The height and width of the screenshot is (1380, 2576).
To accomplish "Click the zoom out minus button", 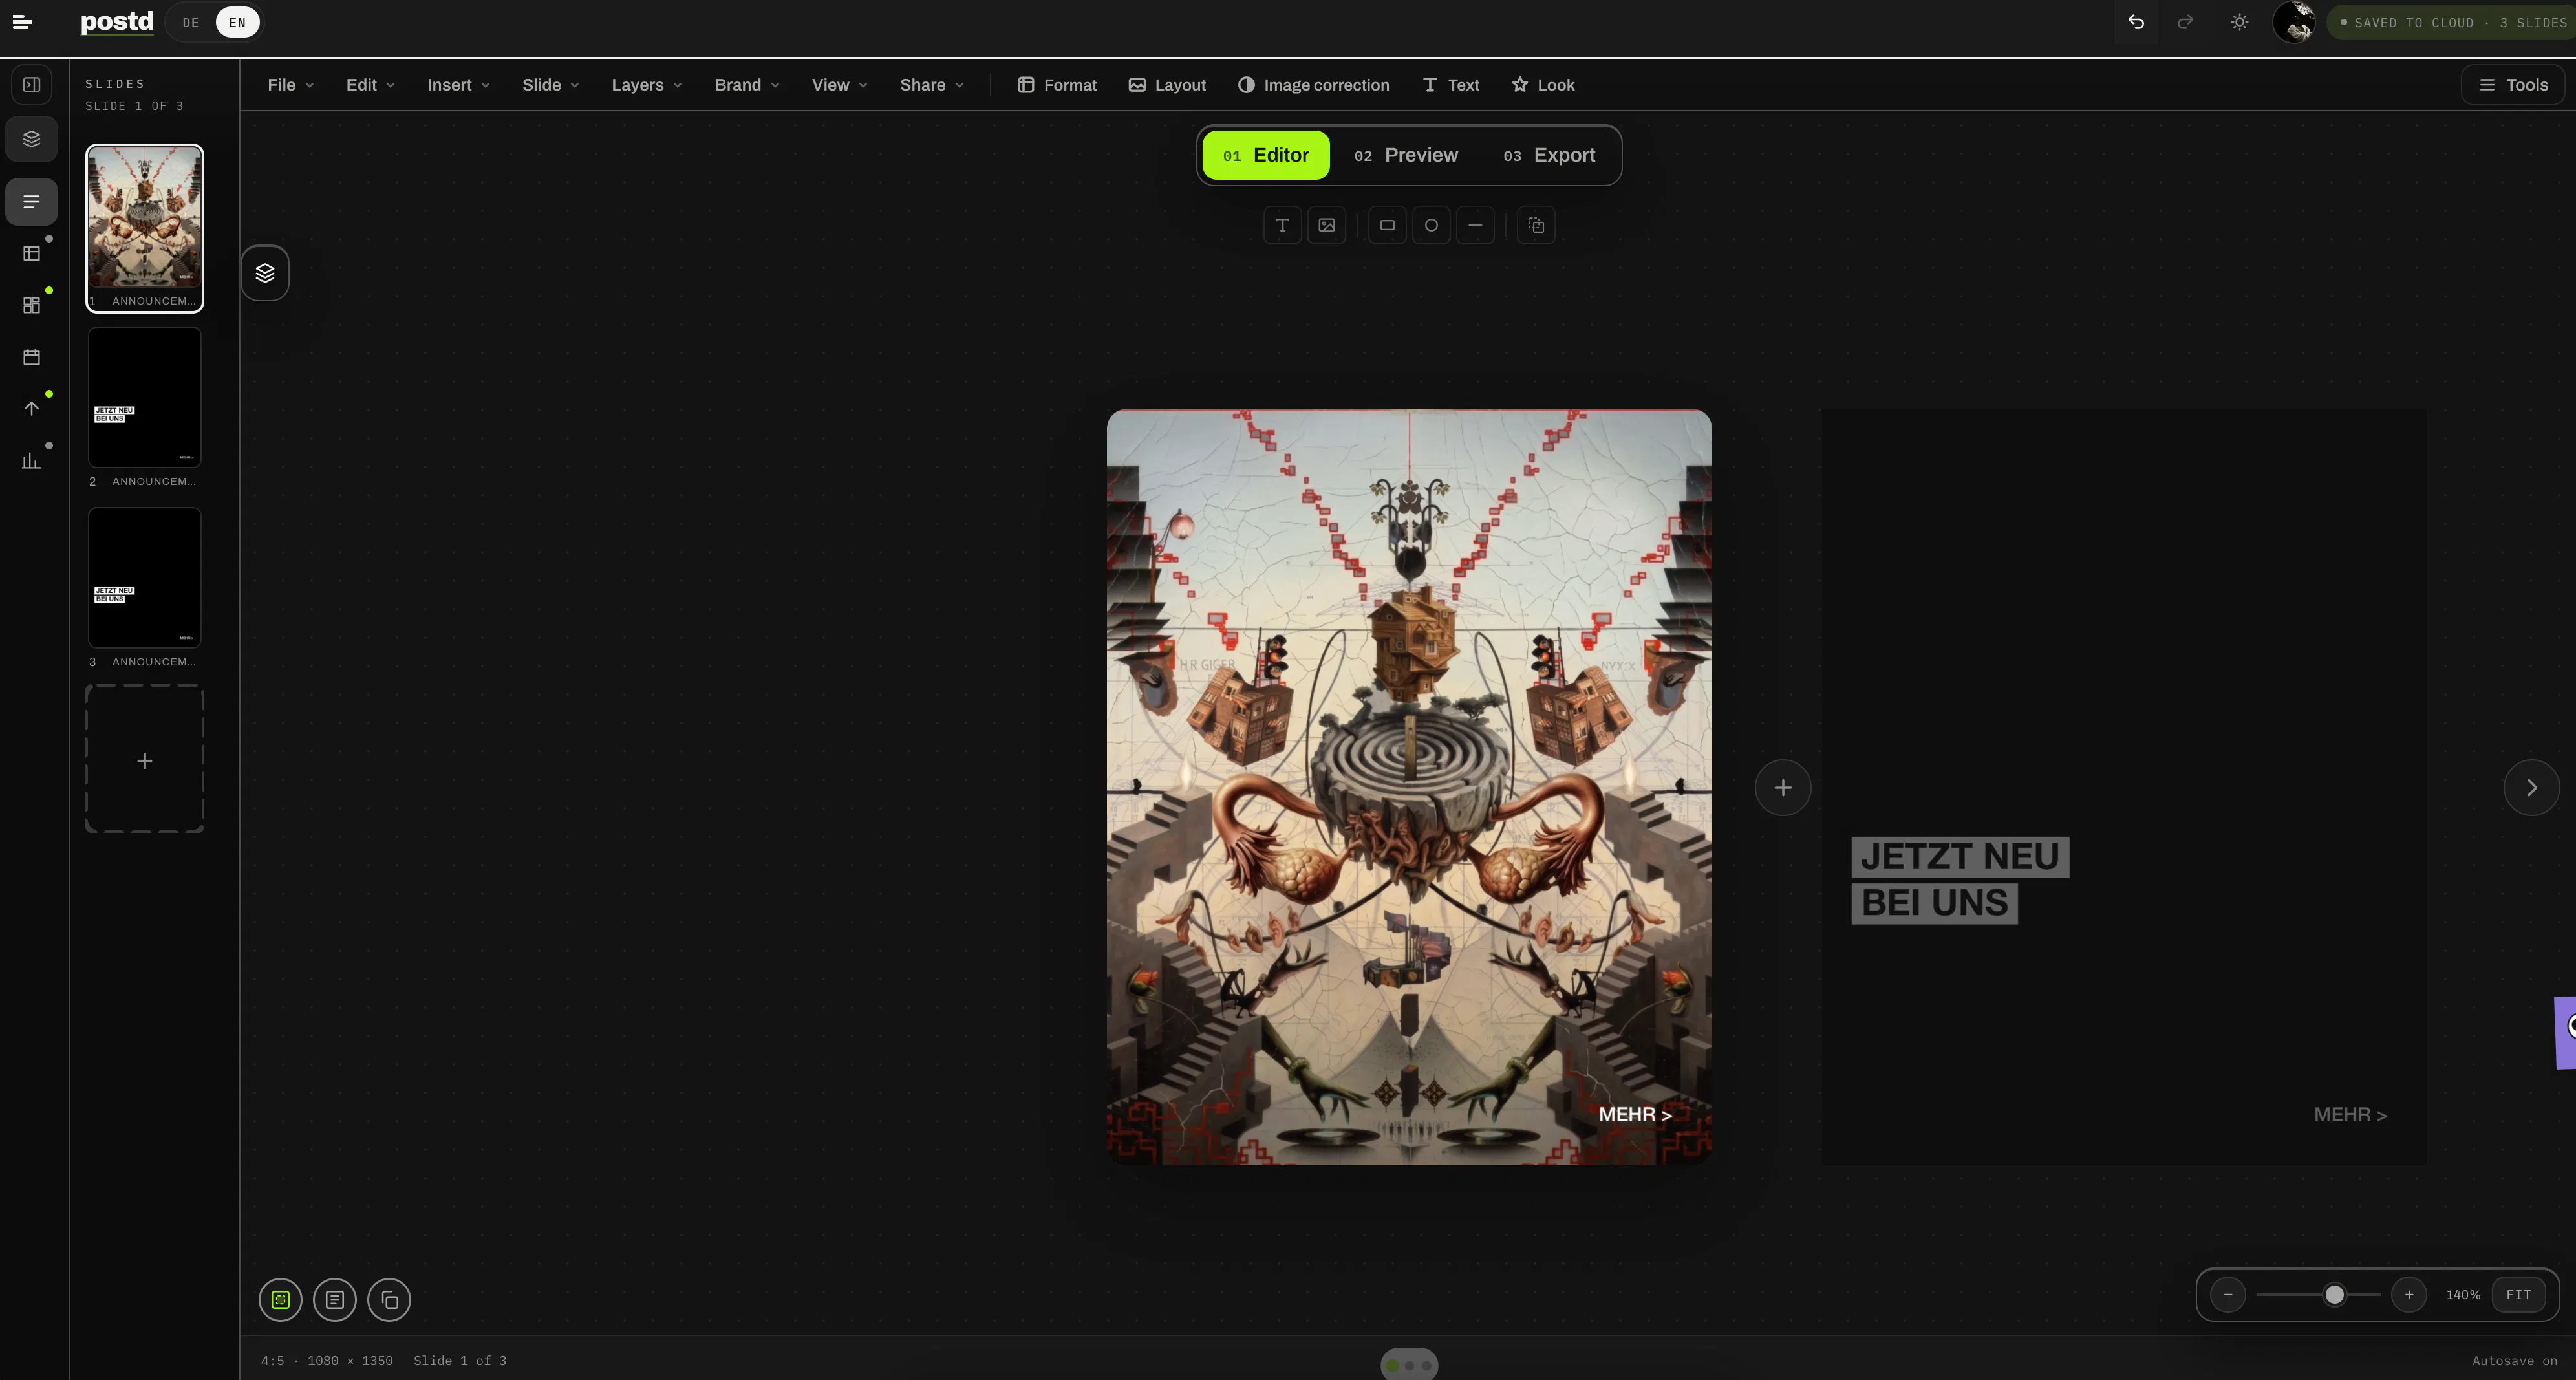I will pos(2228,1295).
